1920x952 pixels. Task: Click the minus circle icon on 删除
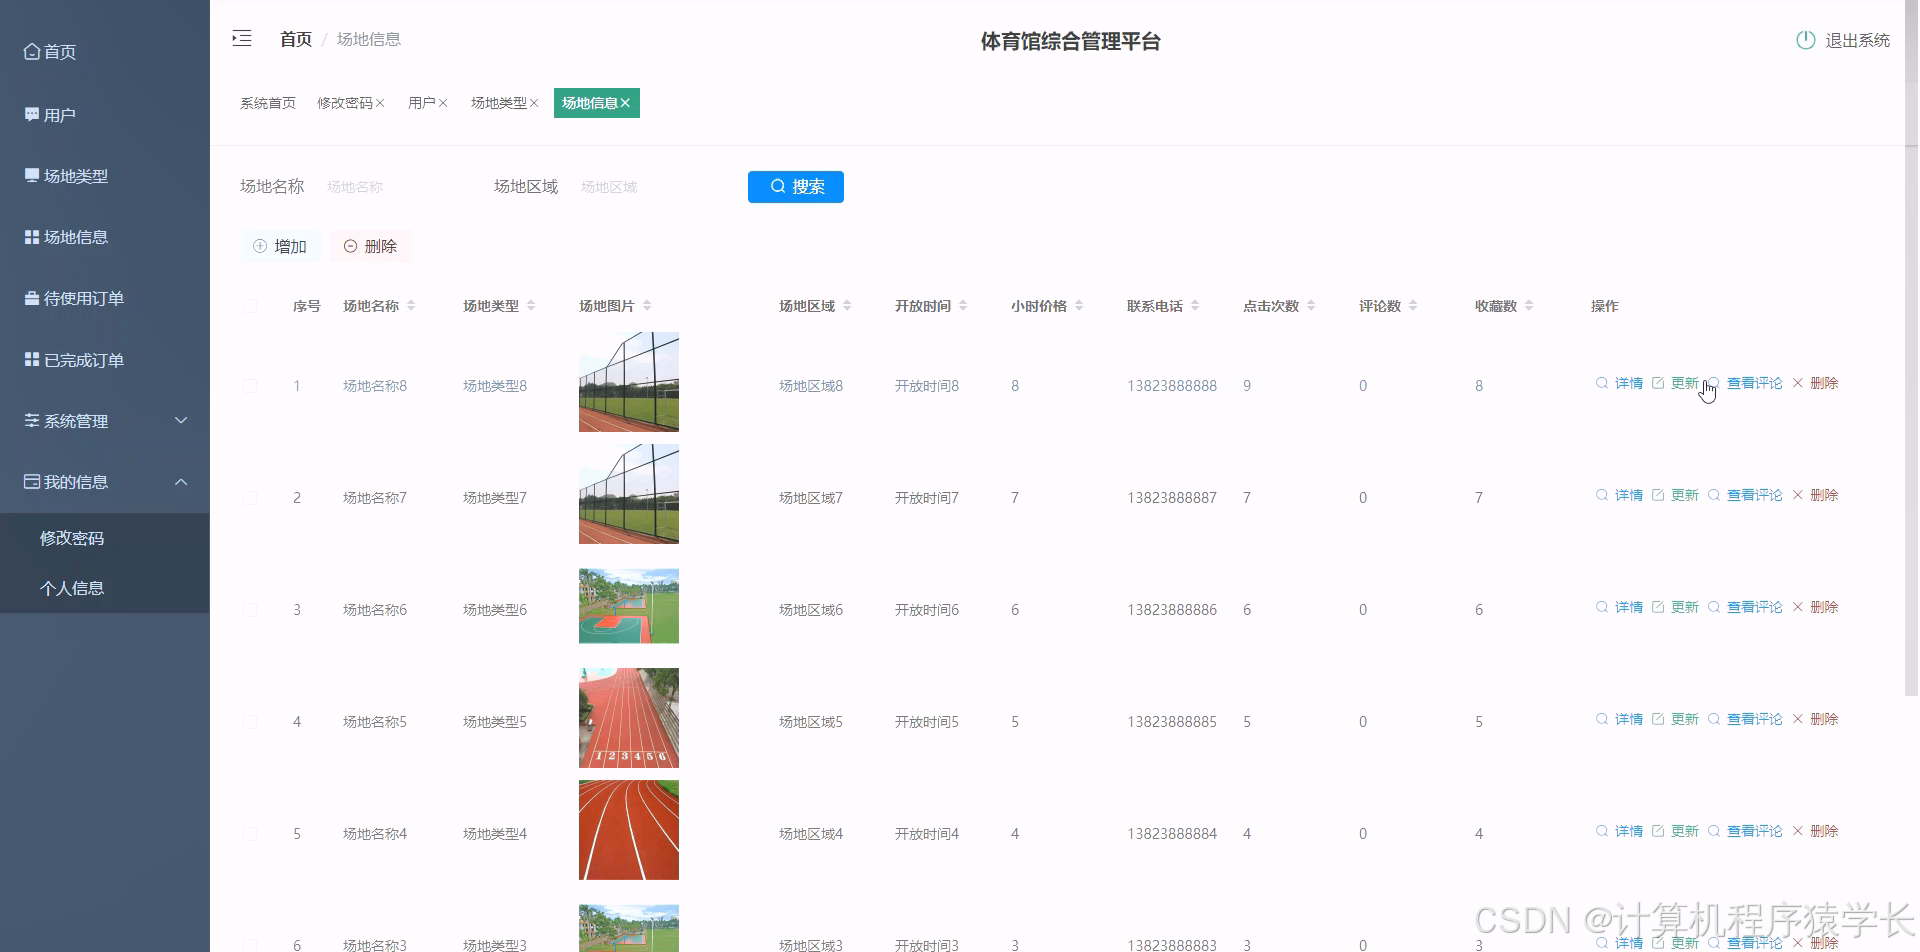pyautogui.click(x=350, y=246)
